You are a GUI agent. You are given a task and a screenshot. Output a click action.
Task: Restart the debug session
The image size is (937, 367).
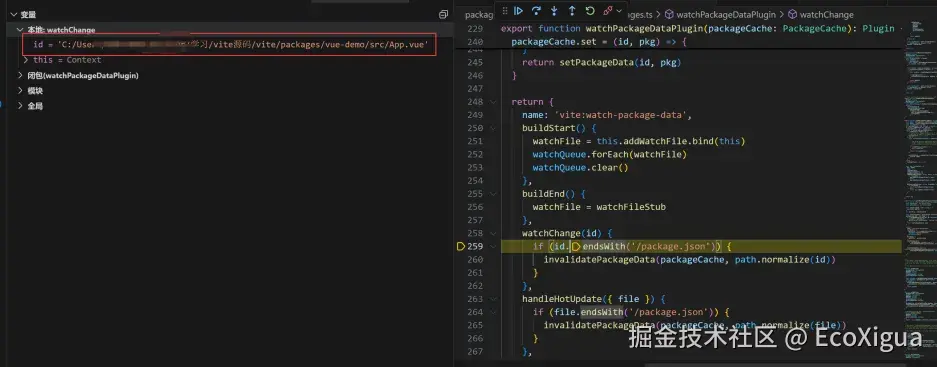[x=590, y=11]
